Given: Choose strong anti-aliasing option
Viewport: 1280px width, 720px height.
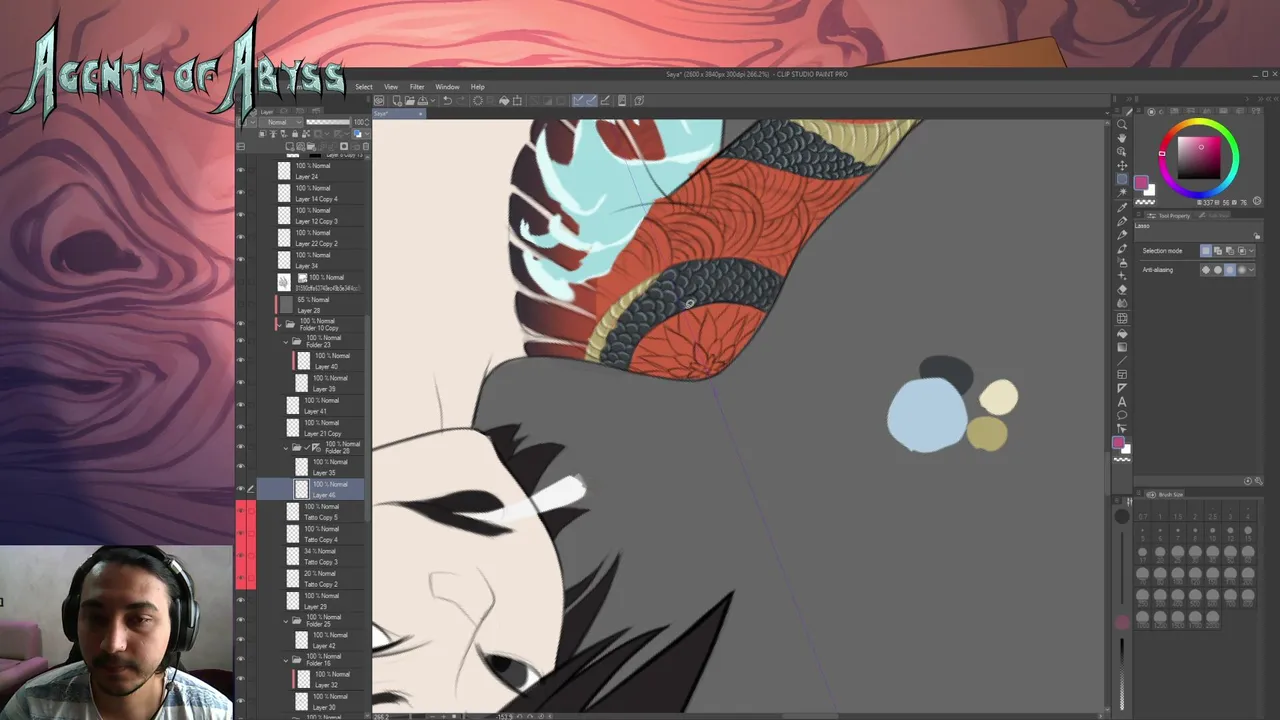Looking at the screenshot, I should 1242,270.
